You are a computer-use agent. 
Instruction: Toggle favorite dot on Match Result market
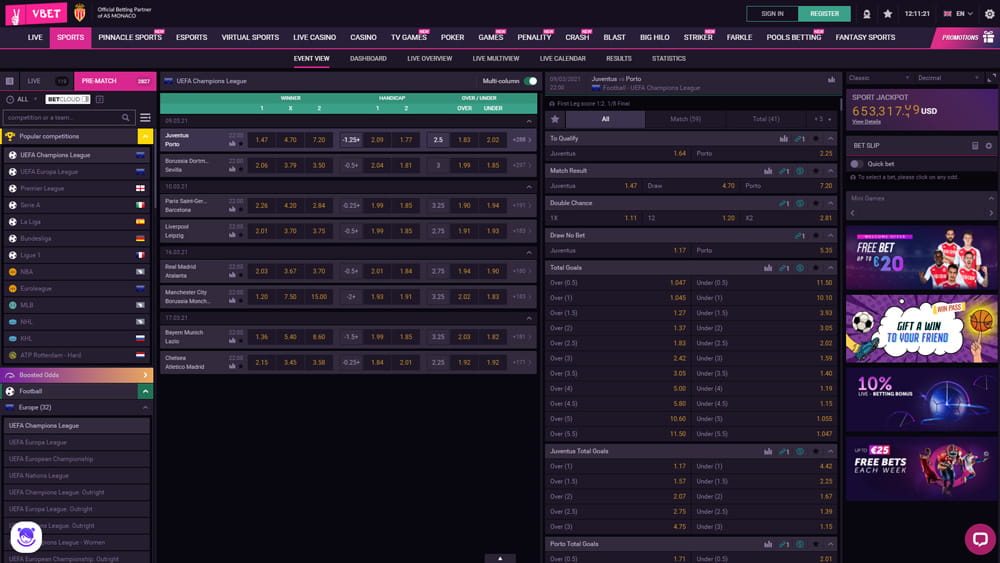(816, 171)
